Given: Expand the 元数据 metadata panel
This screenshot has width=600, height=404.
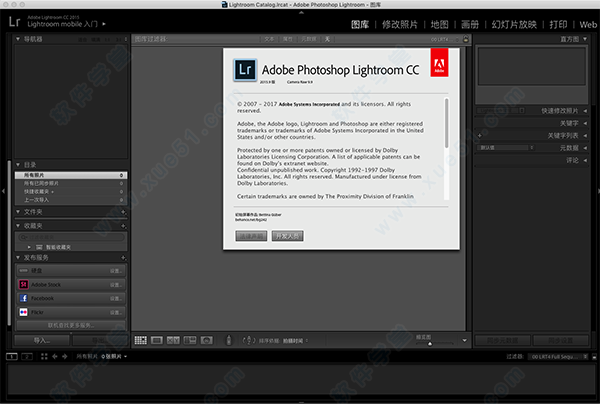Looking at the screenshot, I should tap(585, 148).
